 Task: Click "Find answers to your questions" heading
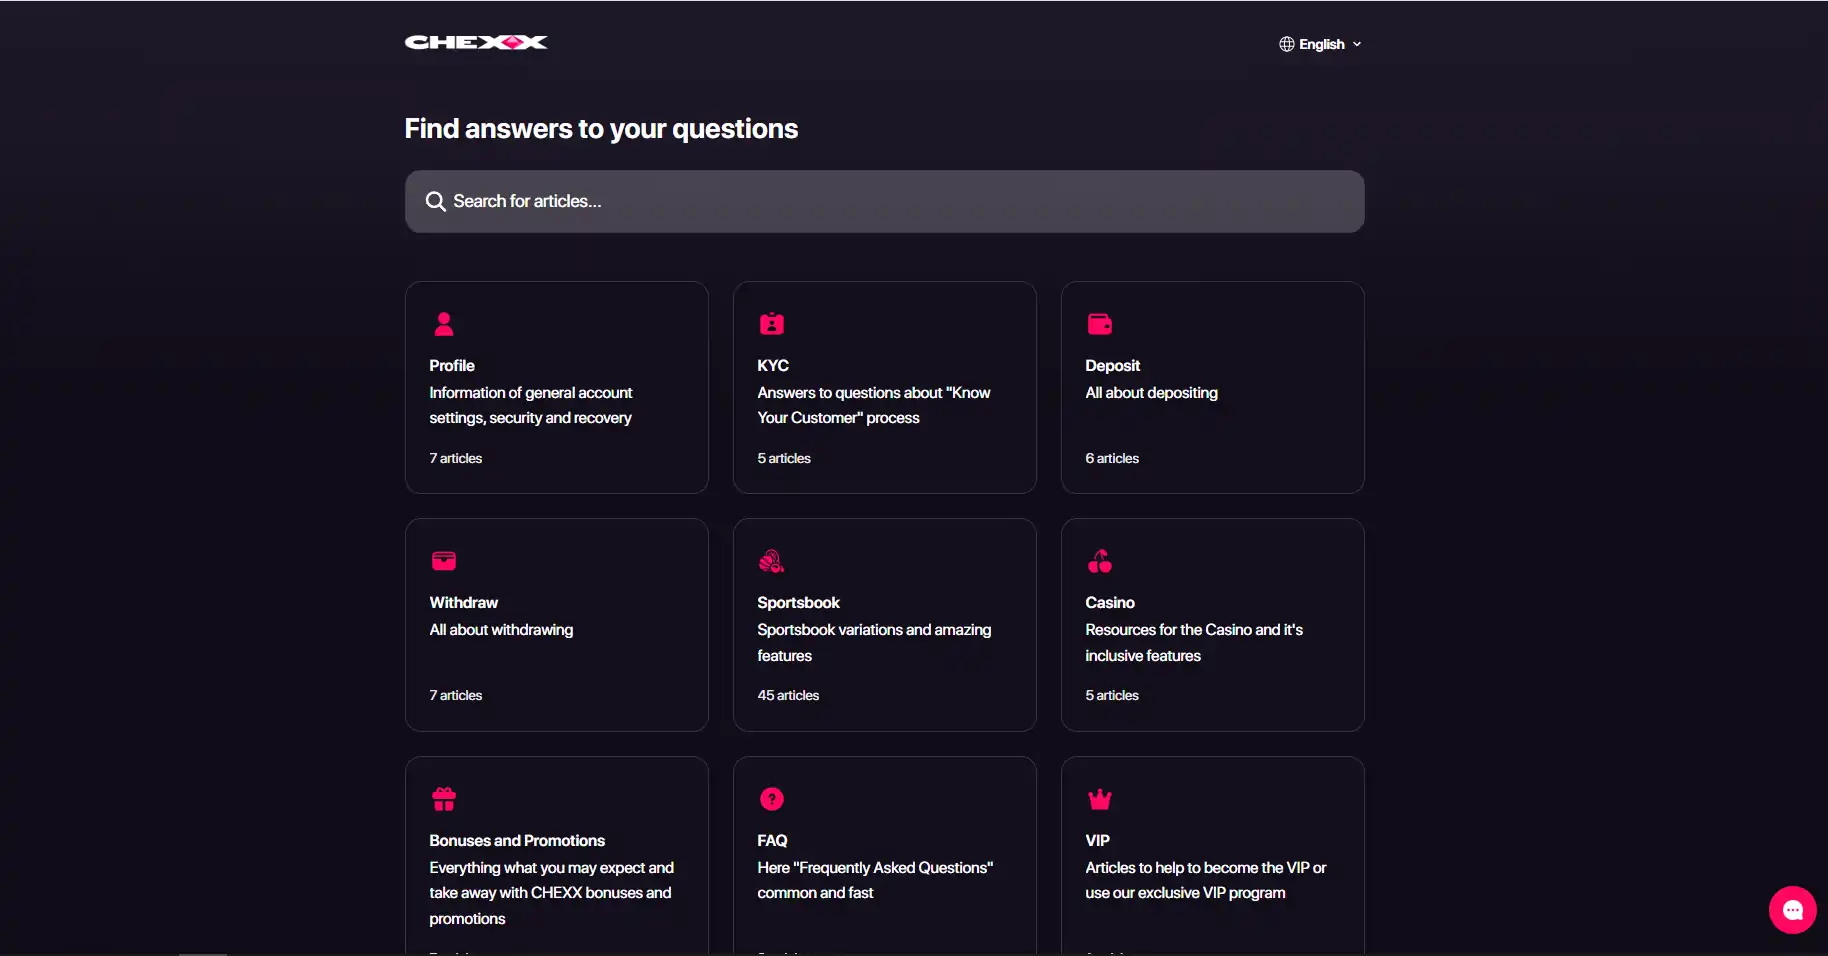click(601, 129)
